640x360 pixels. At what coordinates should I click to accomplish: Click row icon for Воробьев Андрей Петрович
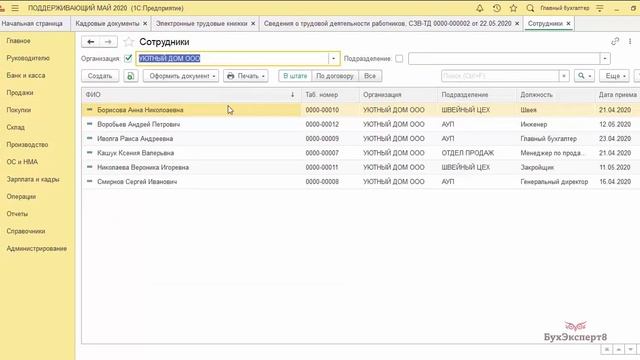(89, 124)
